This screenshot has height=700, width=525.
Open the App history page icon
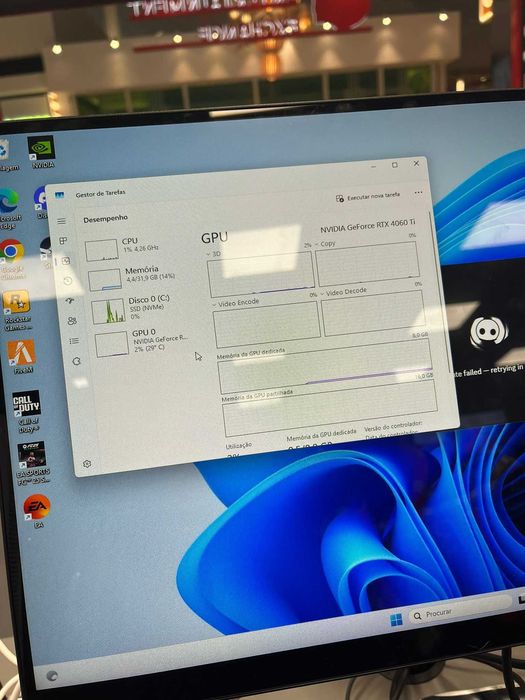coord(67,281)
